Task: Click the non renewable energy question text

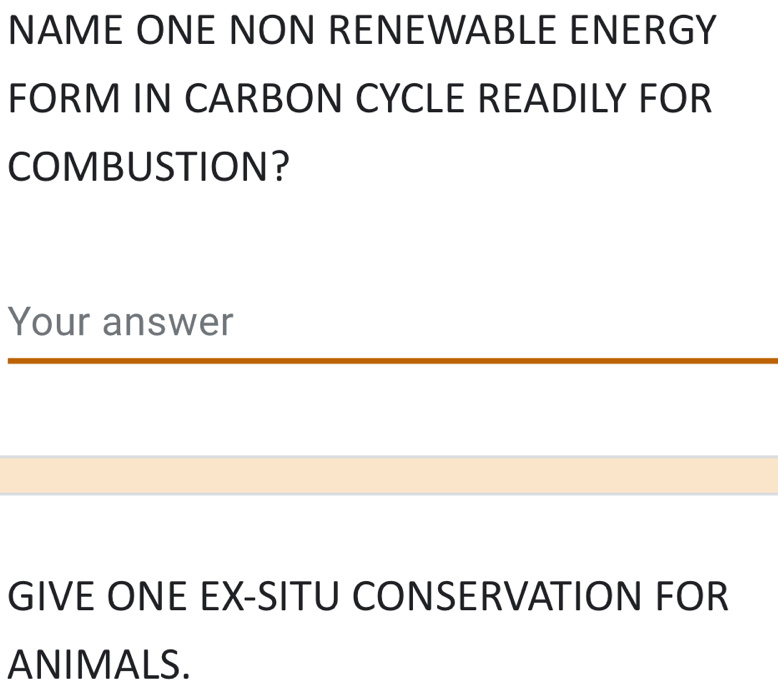Action: point(360,98)
